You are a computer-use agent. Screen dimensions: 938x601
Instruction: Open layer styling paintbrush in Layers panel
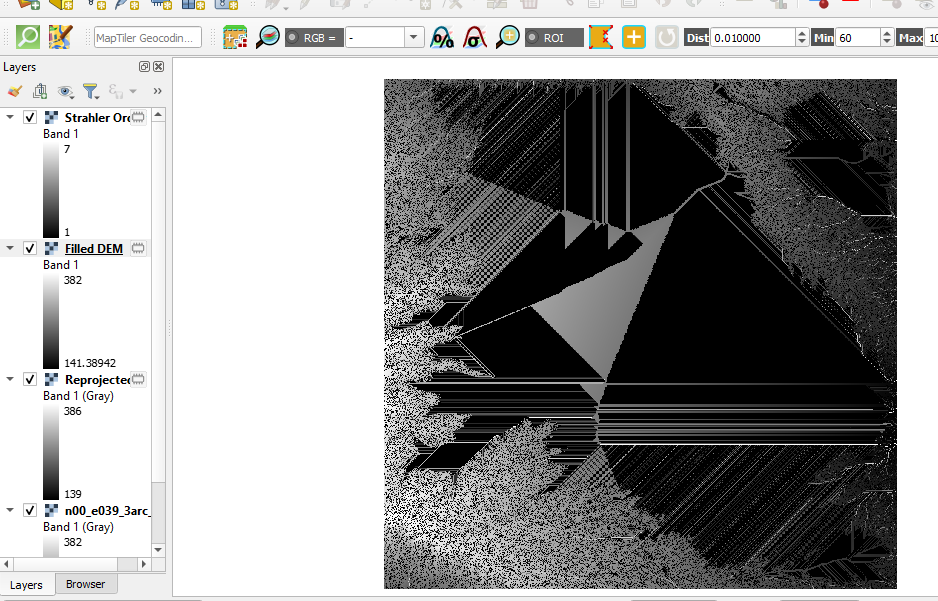point(14,91)
